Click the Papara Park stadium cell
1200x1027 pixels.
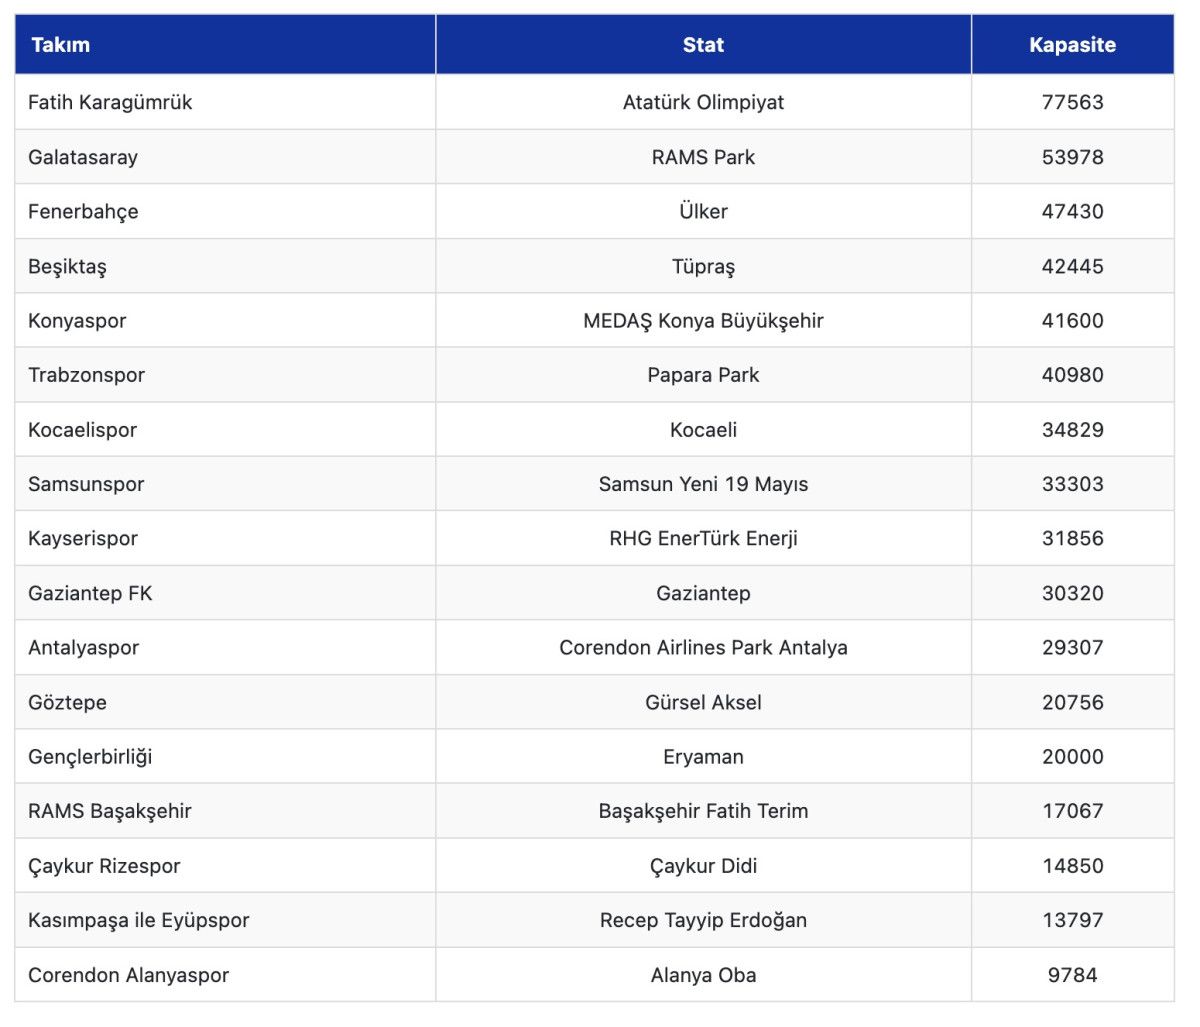pyautogui.click(x=703, y=375)
